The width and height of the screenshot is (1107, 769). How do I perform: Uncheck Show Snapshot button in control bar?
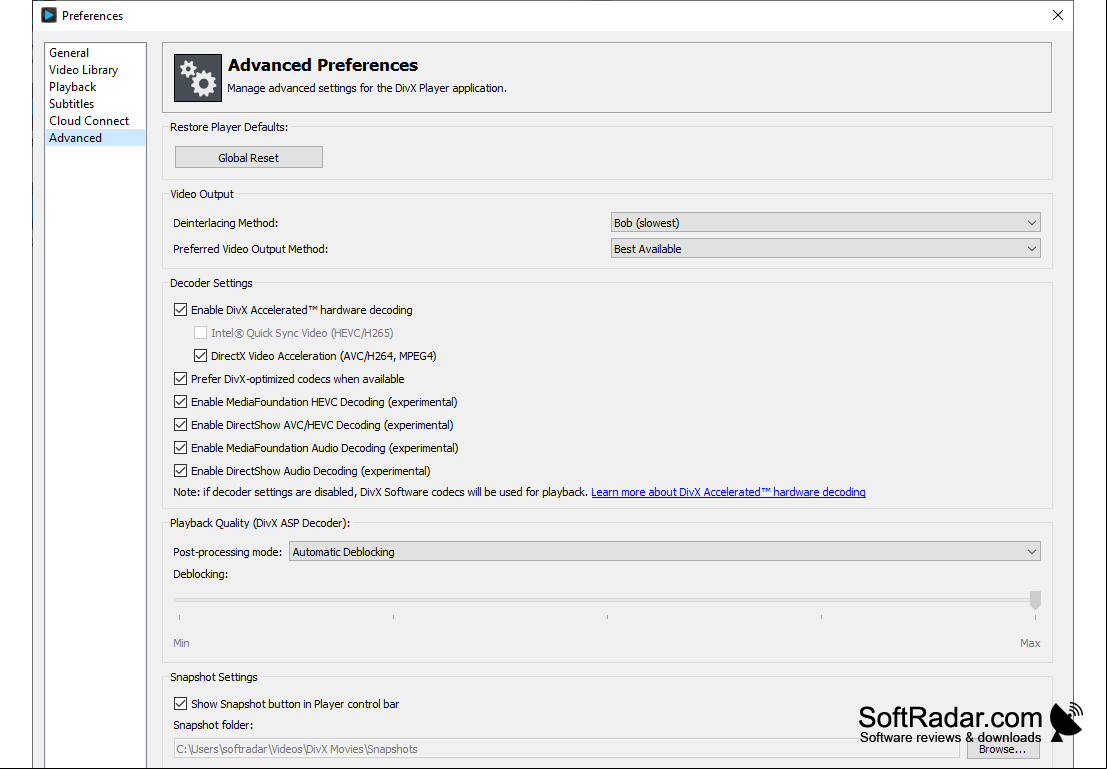coord(181,704)
